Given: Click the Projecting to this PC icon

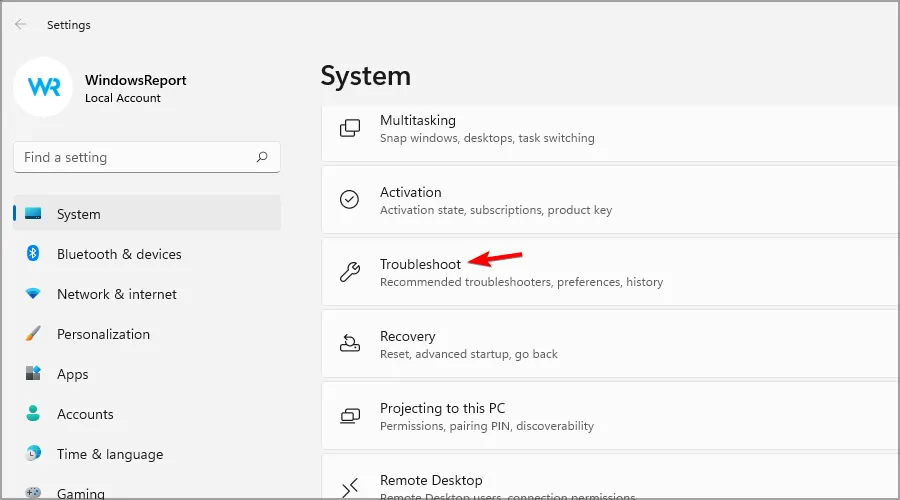Looking at the screenshot, I should coord(350,416).
